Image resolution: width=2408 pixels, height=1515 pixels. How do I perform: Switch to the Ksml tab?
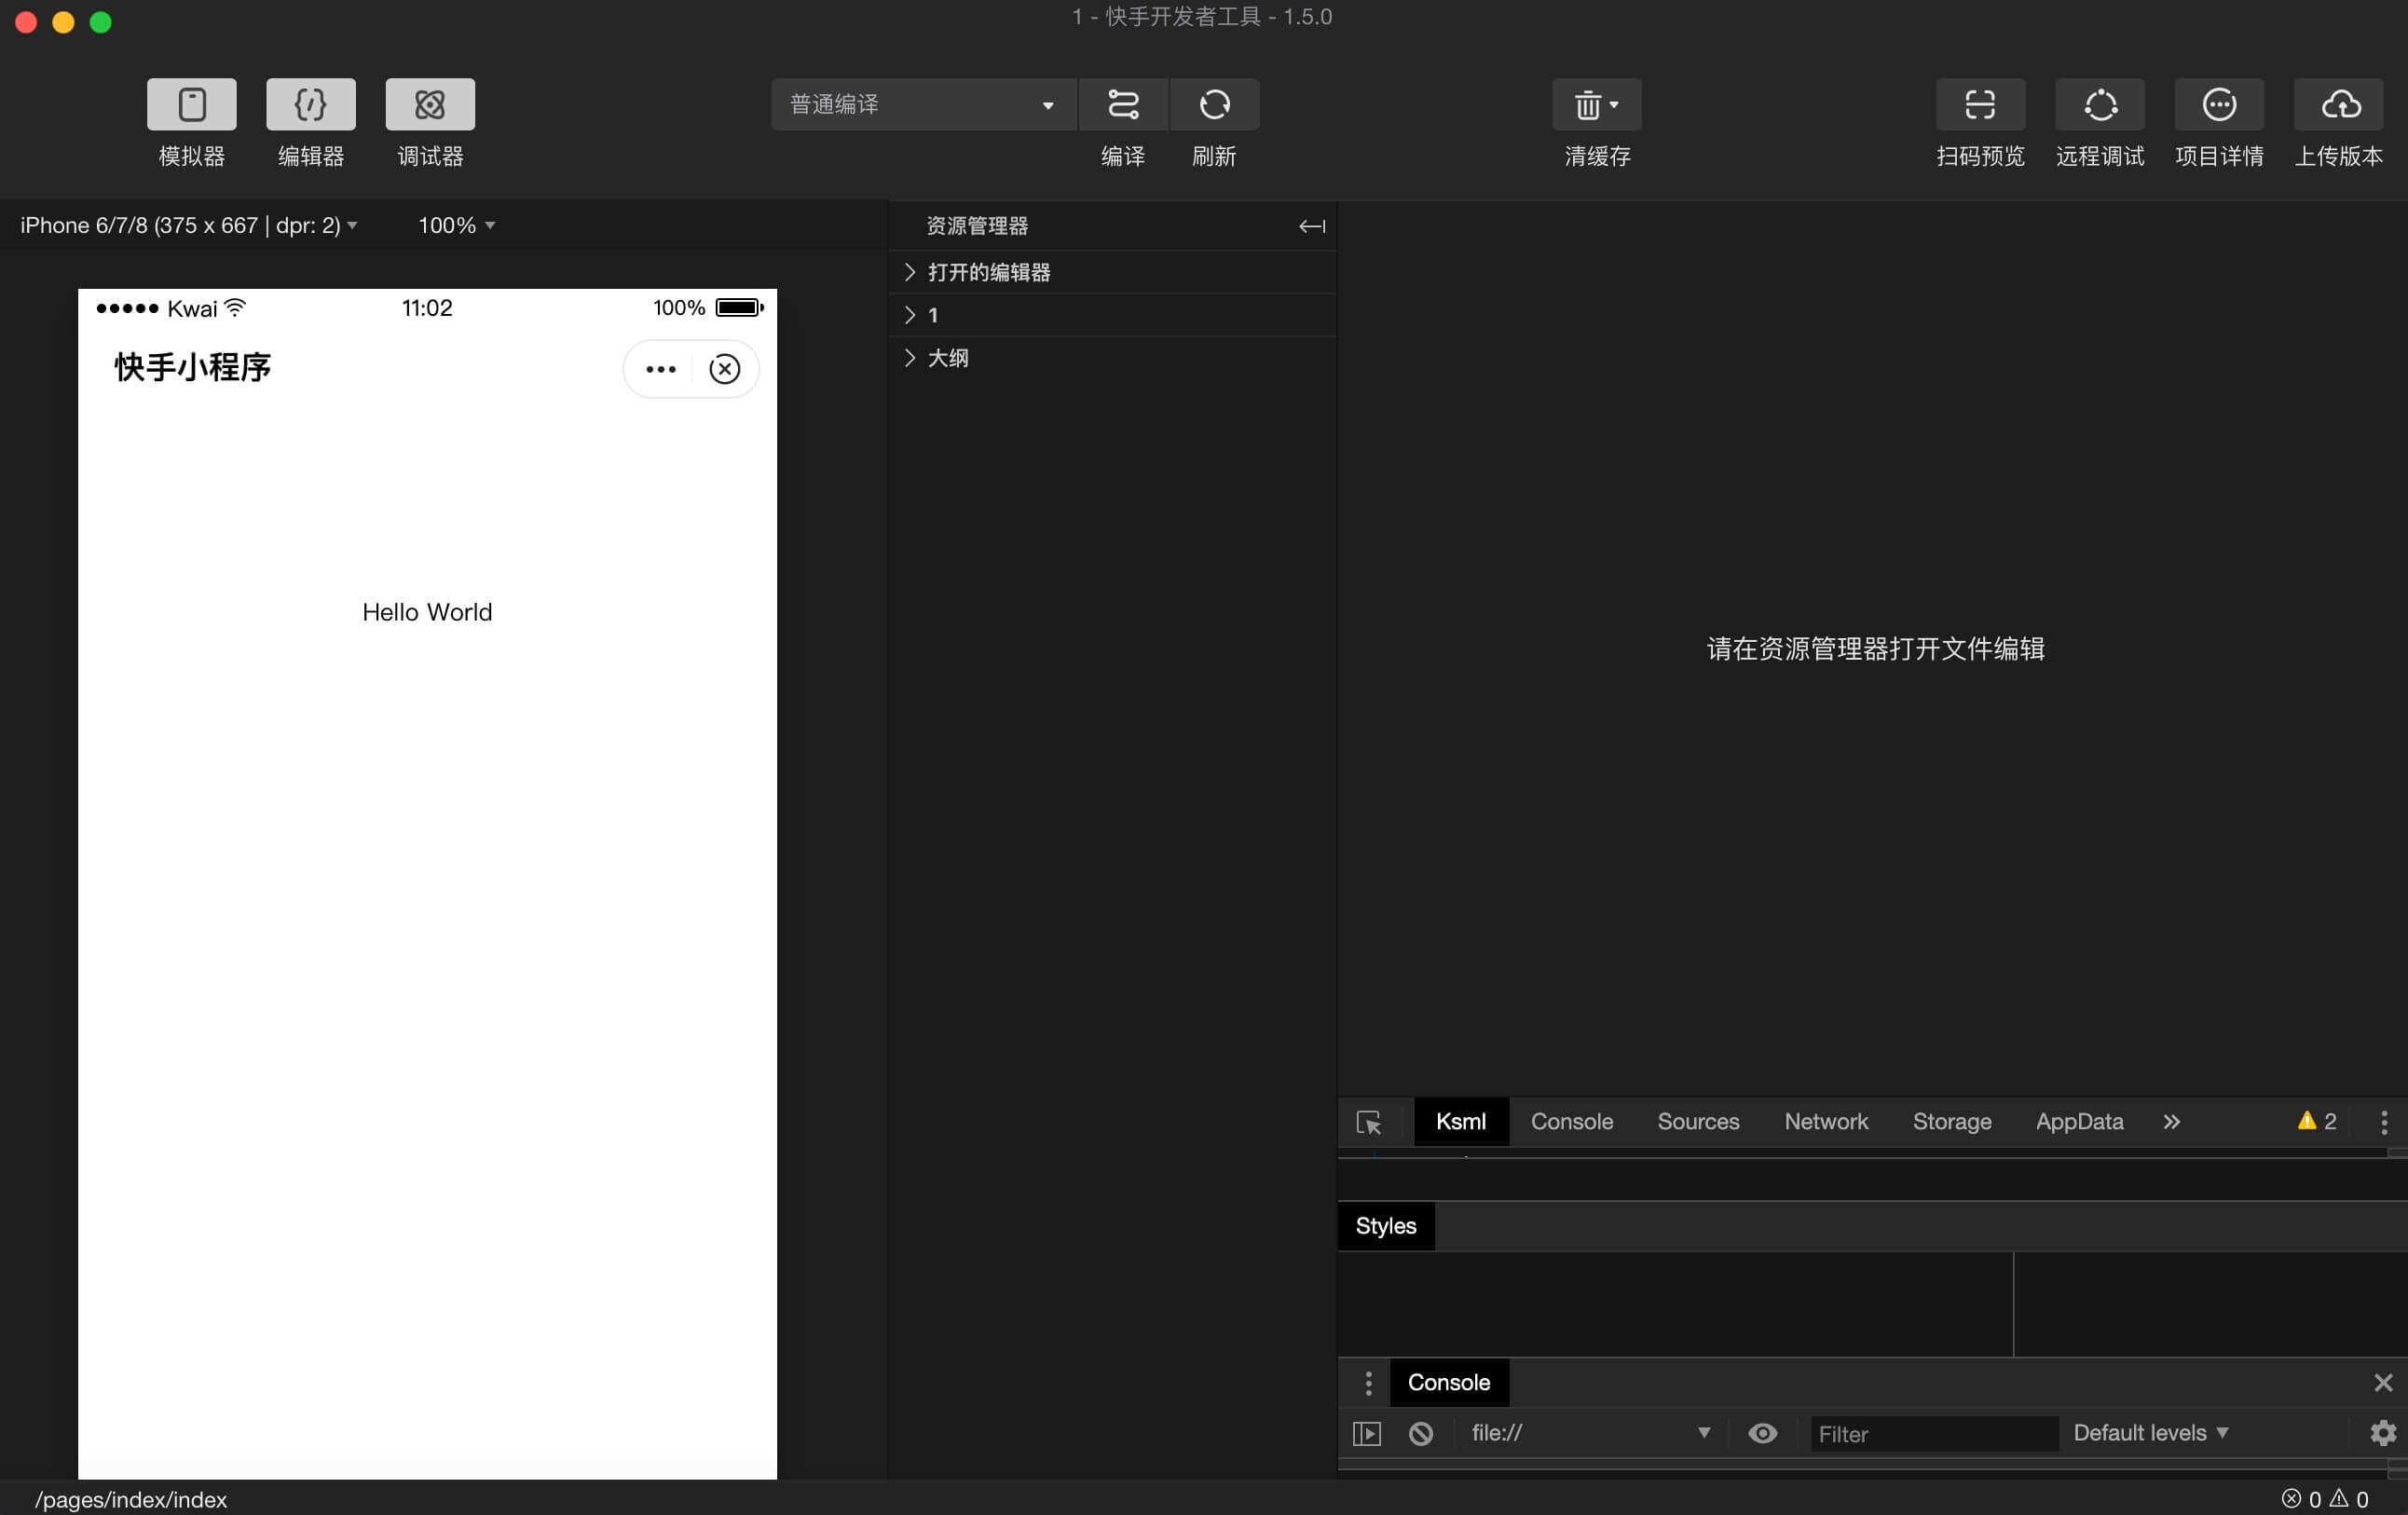coord(1460,1122)
